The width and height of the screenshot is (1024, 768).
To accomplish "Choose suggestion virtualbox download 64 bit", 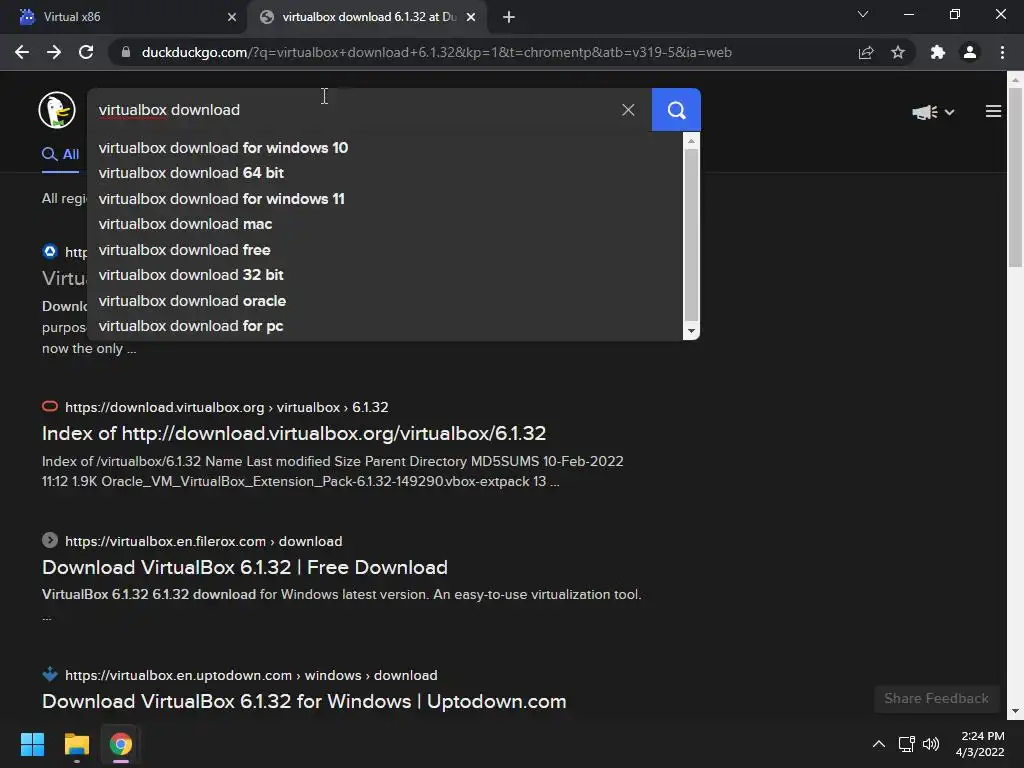I will 386,173.
